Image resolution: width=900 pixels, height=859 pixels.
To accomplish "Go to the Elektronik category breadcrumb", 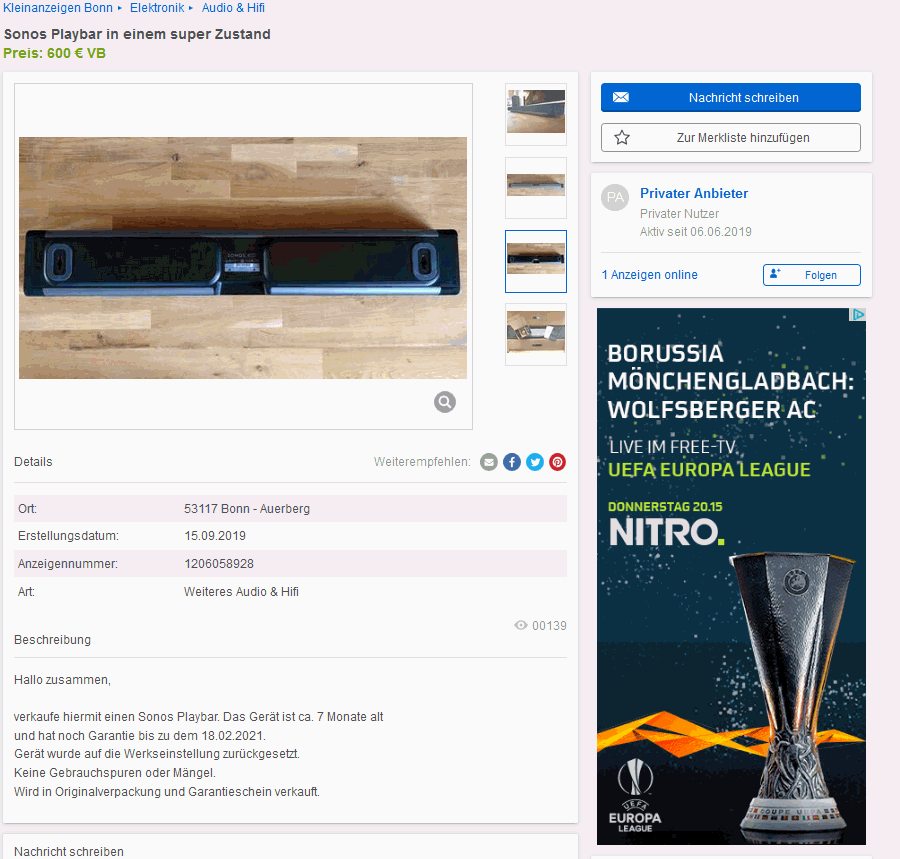I will pos(157,8).
